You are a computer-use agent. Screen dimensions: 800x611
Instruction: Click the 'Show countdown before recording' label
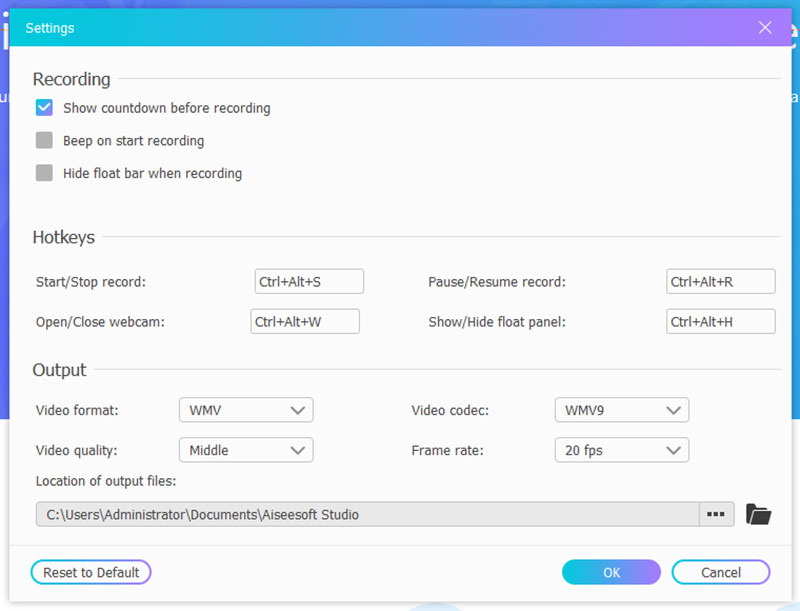167,108
